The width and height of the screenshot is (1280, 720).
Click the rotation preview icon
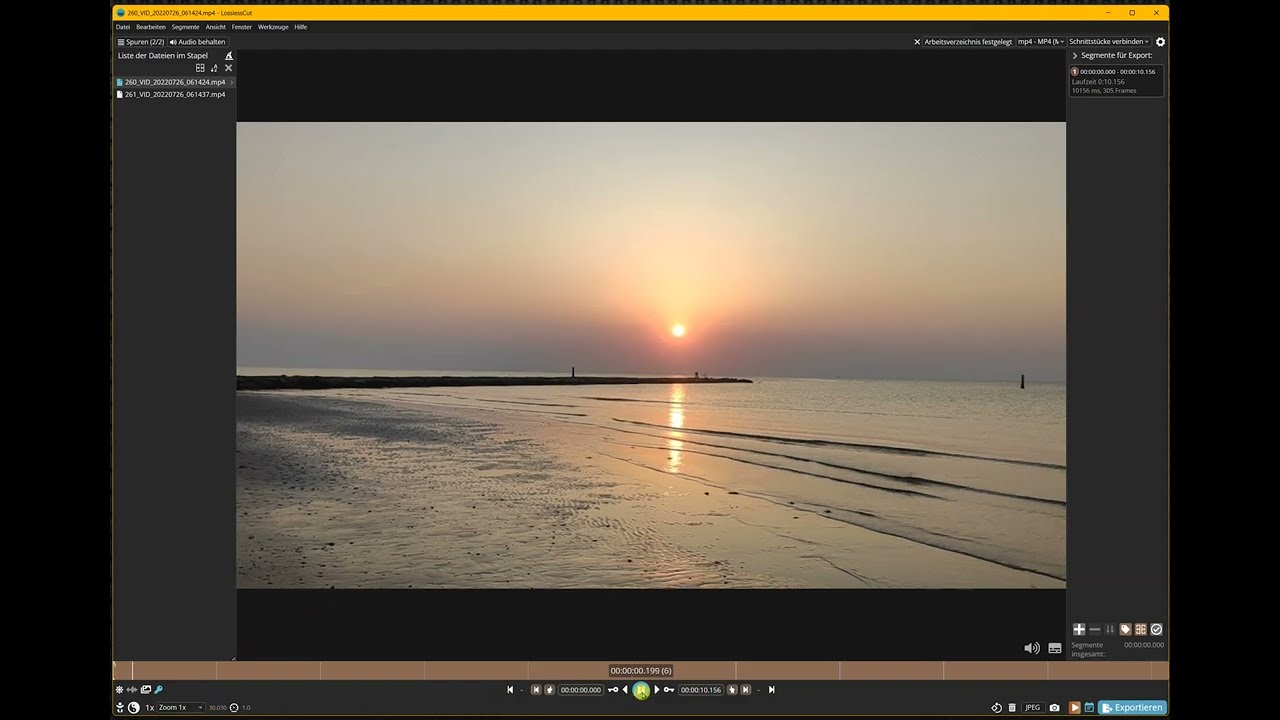(996, 708)
